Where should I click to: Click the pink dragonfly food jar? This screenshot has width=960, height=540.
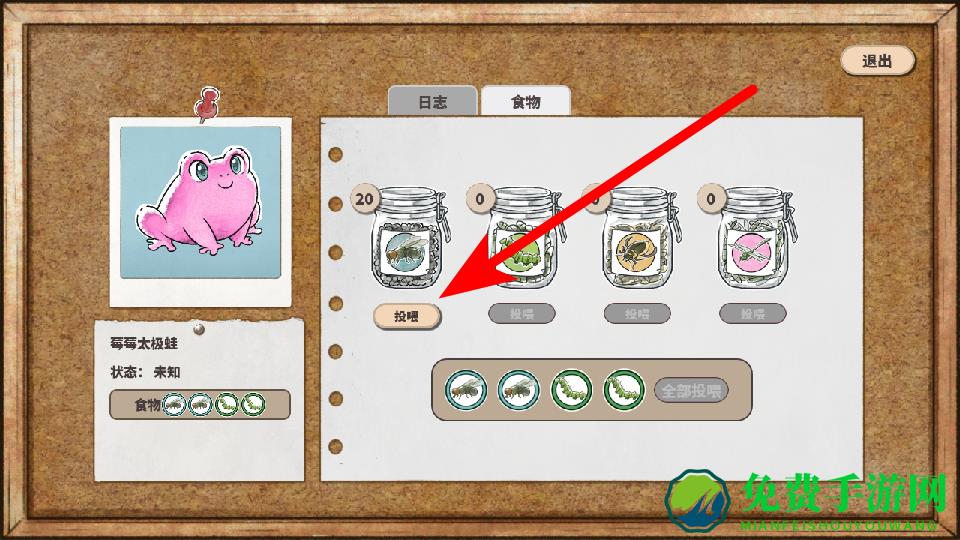click(756, 239)
